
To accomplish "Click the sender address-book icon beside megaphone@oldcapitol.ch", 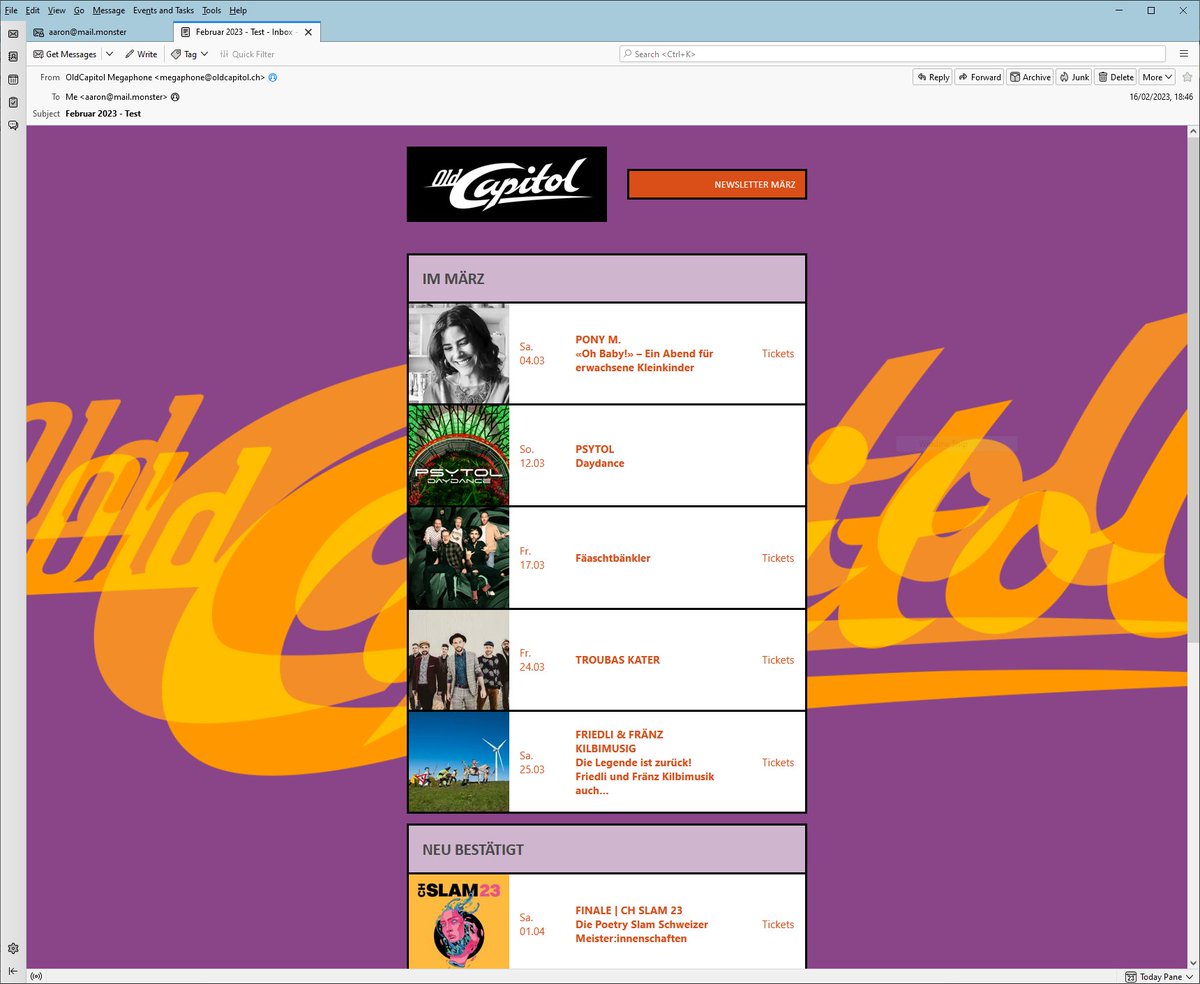I will point(273,77).
